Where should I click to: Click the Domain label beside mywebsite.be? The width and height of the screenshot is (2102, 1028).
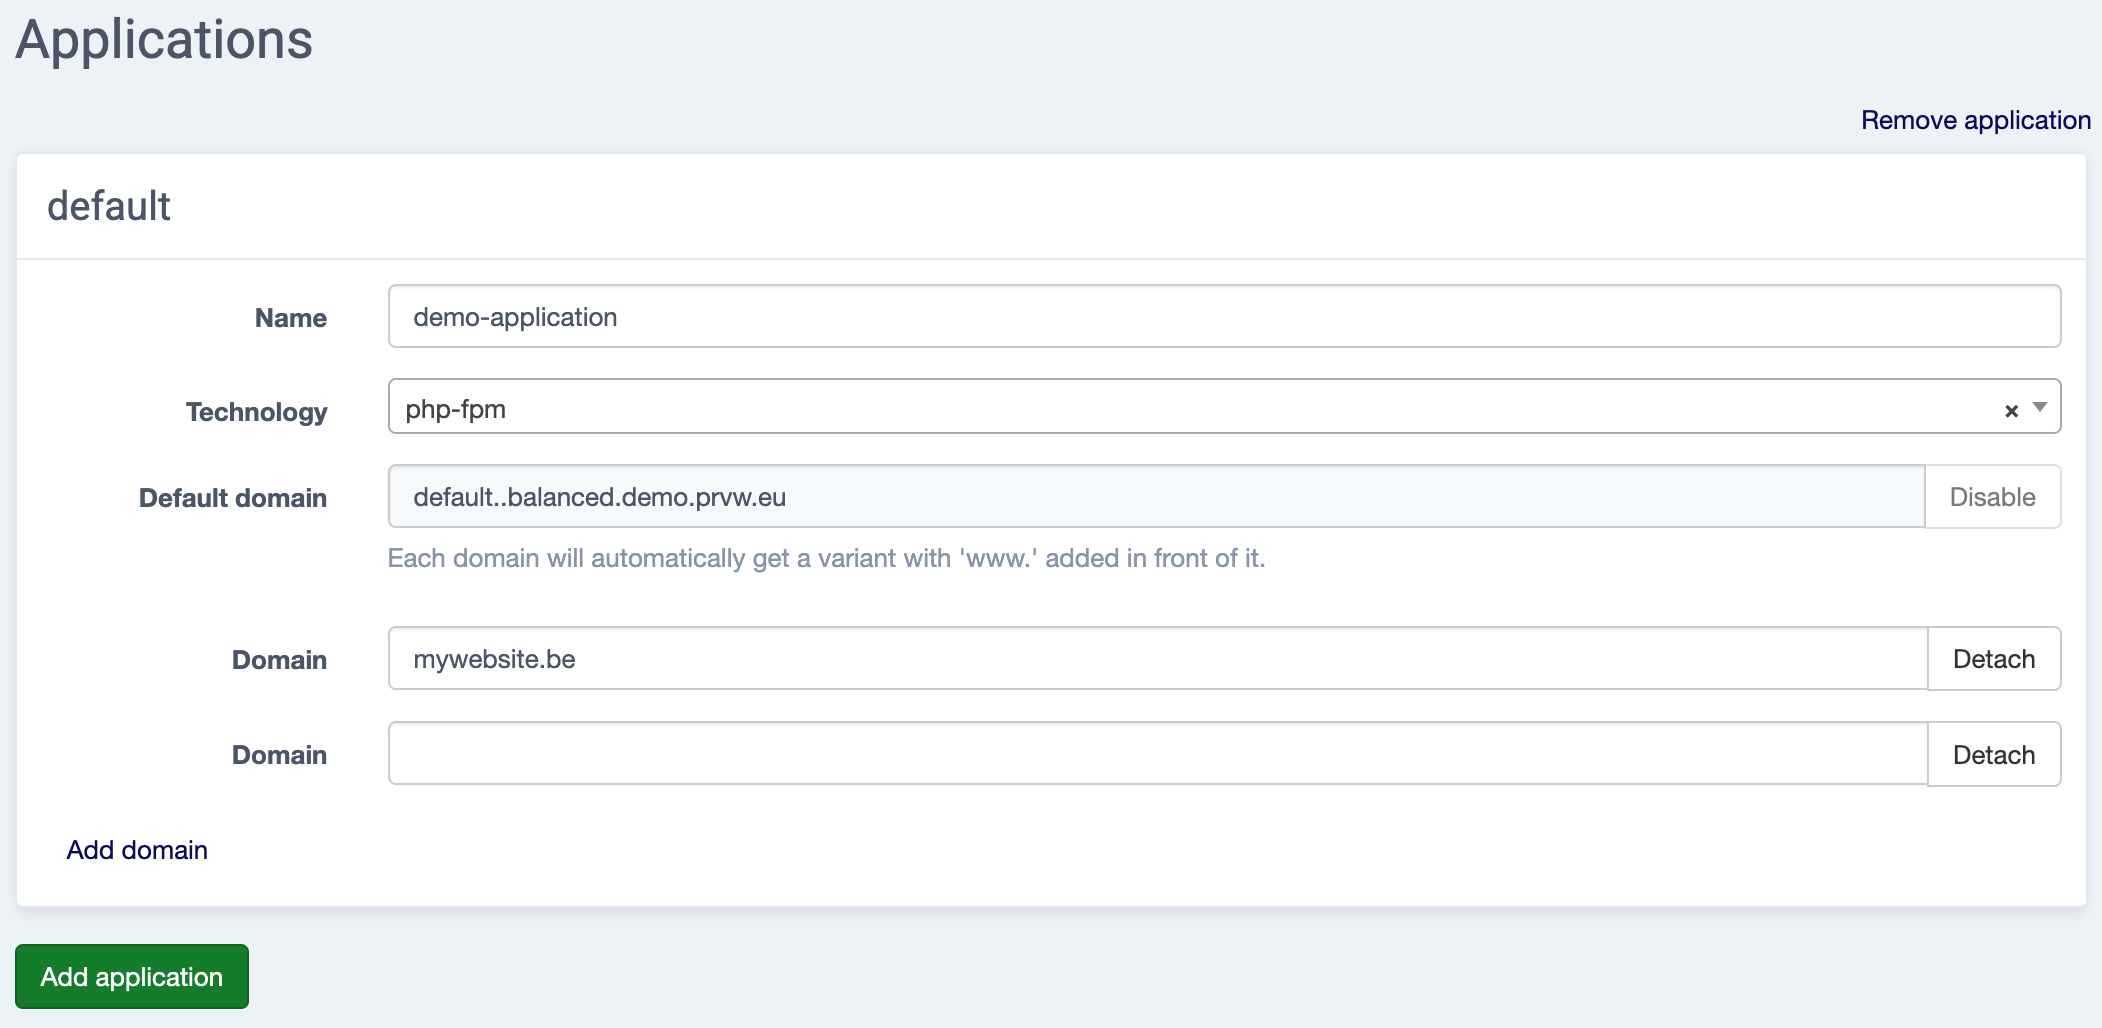click(x=279, y=660)
